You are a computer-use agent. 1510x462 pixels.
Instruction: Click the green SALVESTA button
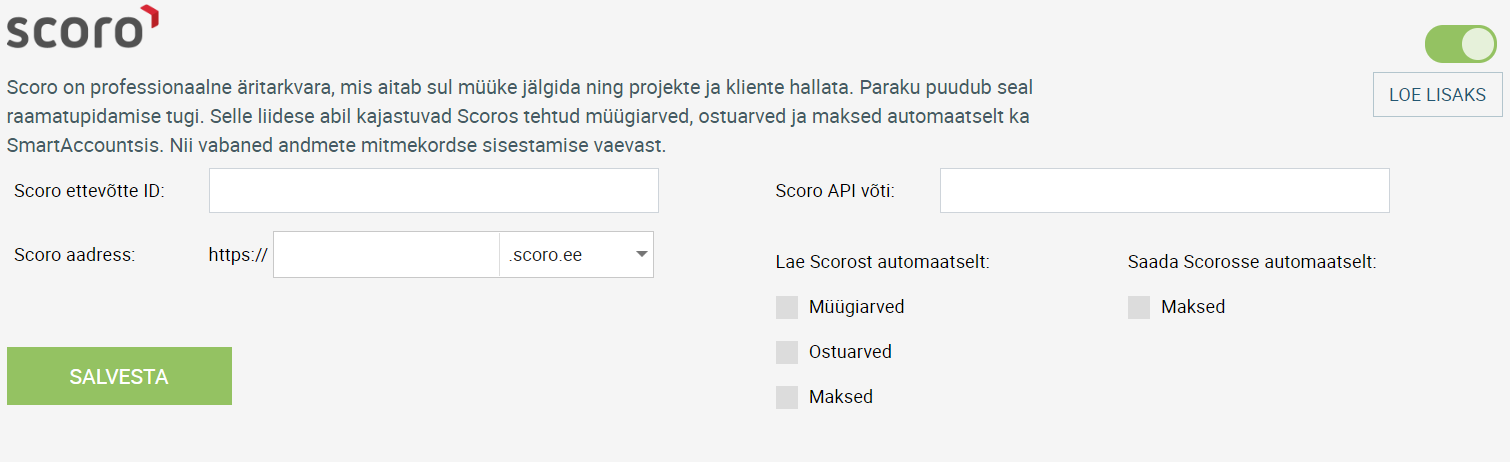[x=119, y=376]
